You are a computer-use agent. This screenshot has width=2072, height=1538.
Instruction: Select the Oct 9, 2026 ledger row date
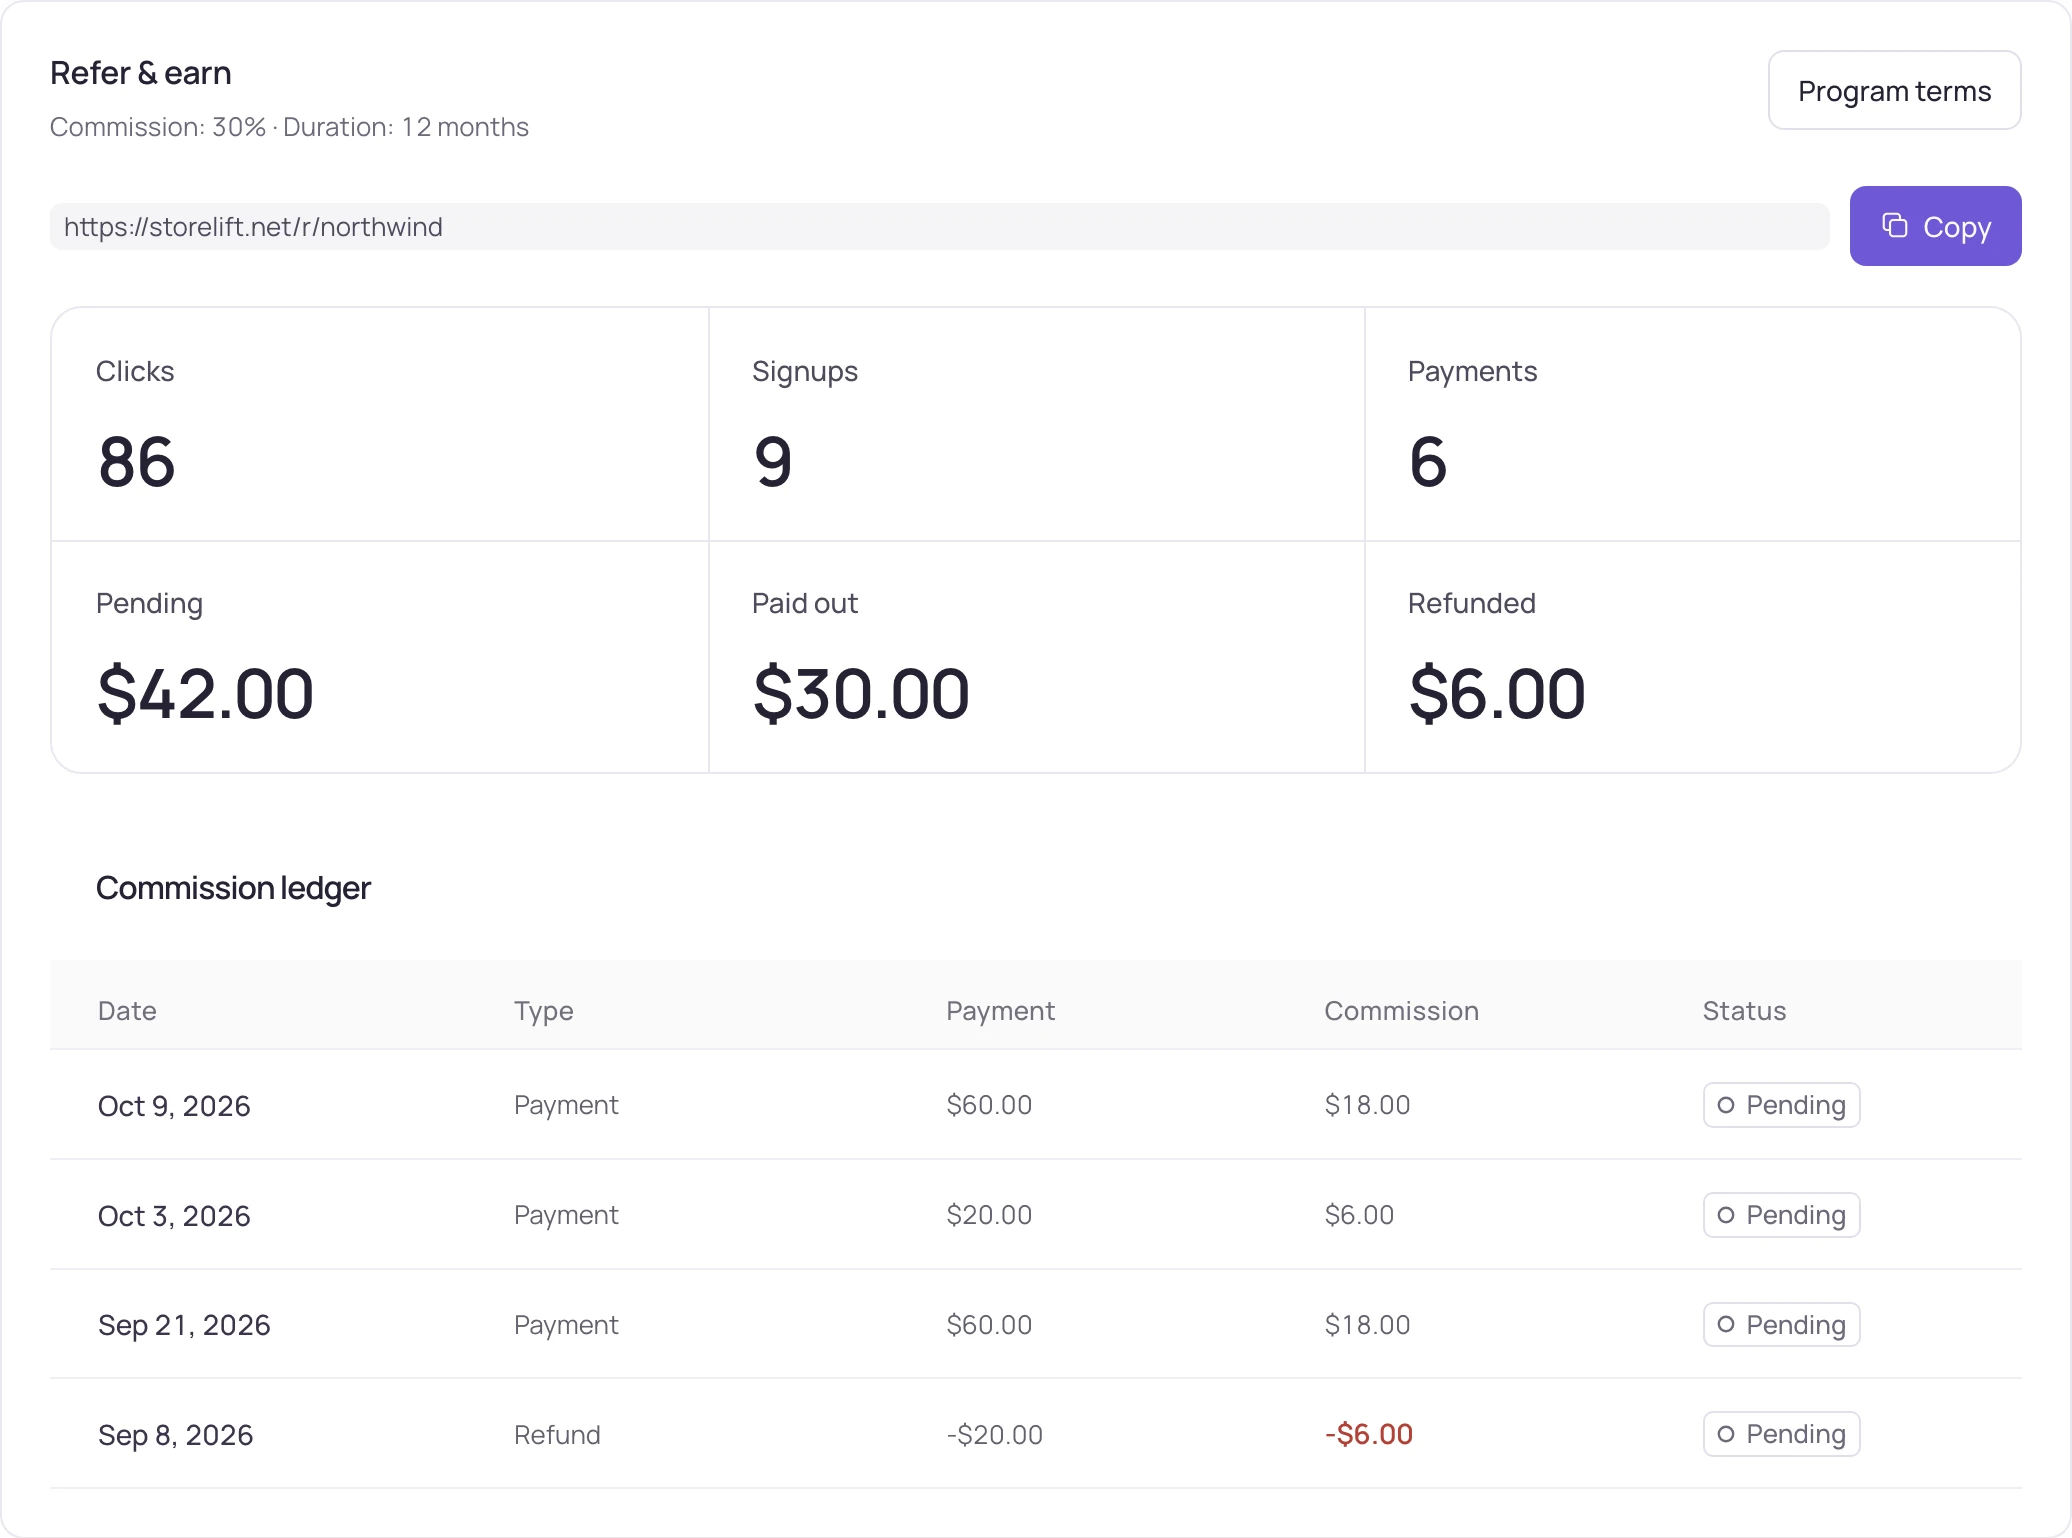point(174,1106)
